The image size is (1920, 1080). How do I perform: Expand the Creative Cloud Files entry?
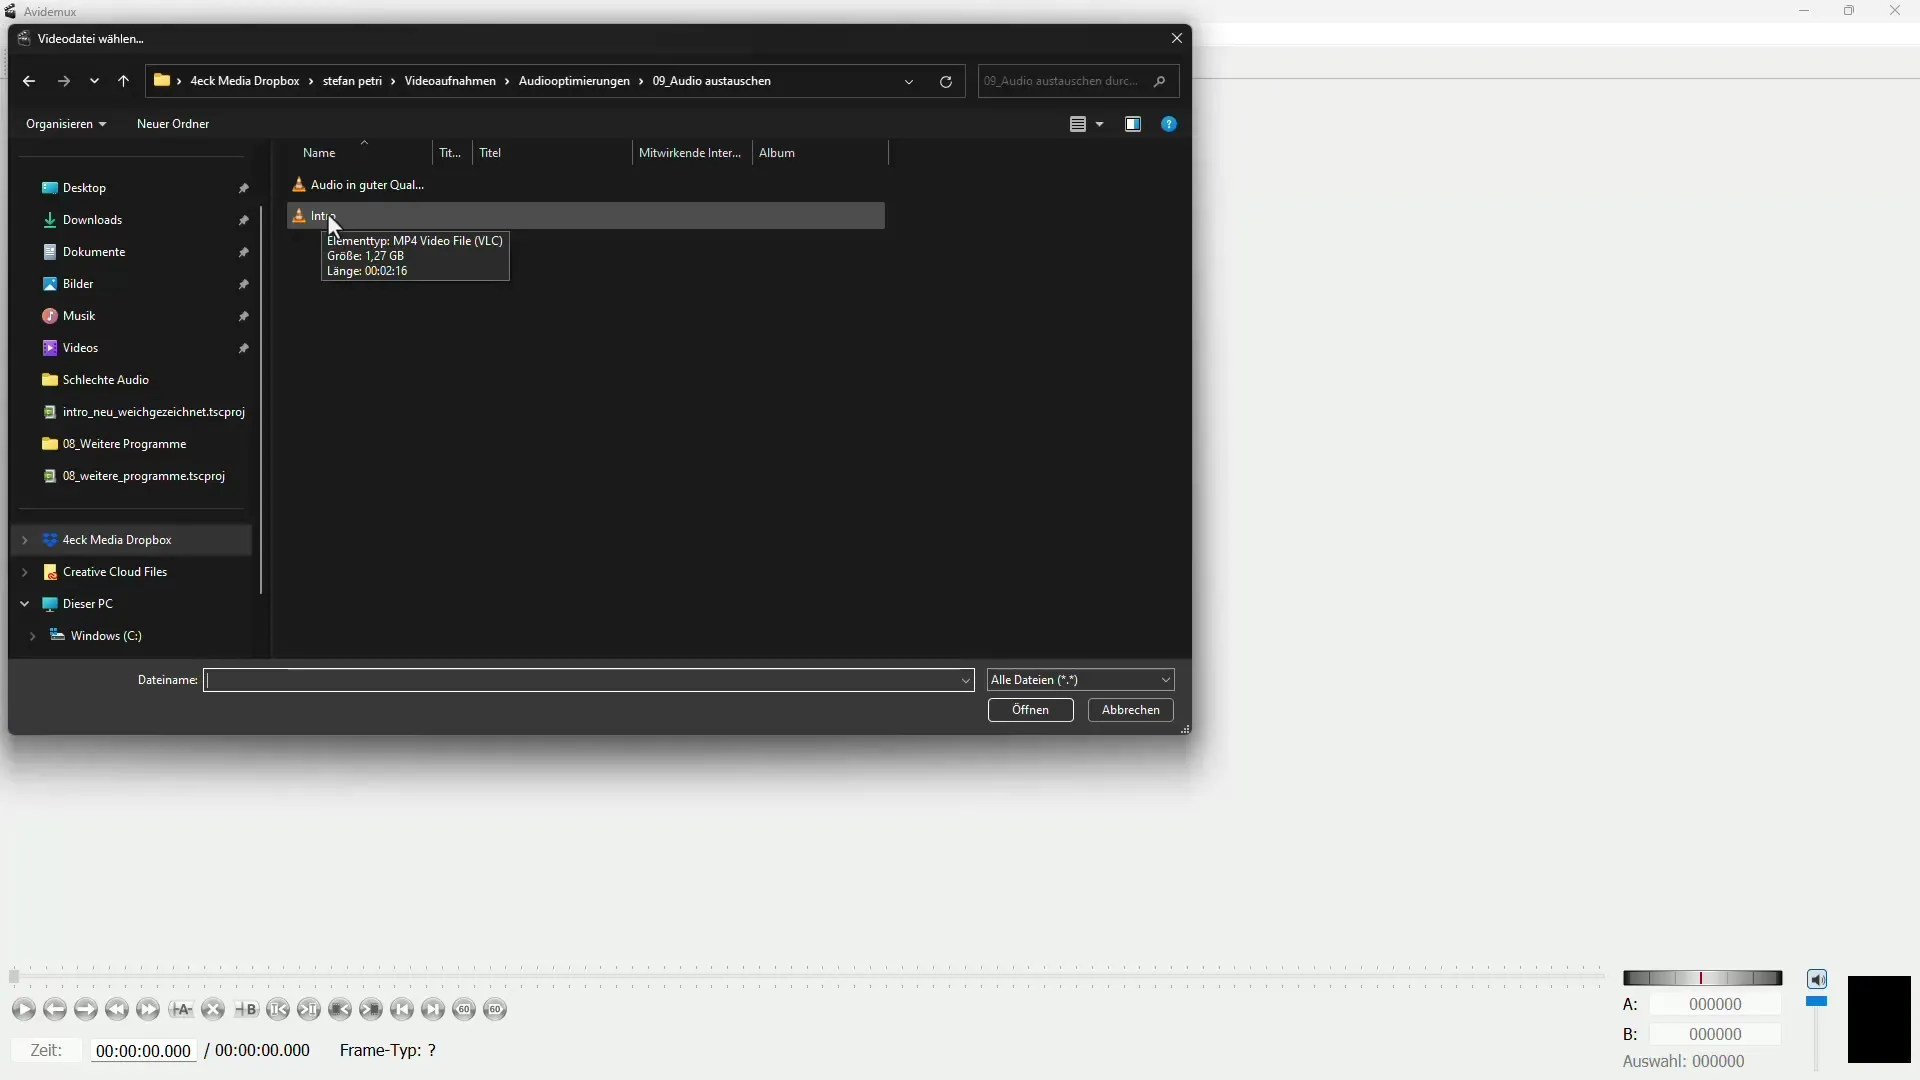click(24, 571)
